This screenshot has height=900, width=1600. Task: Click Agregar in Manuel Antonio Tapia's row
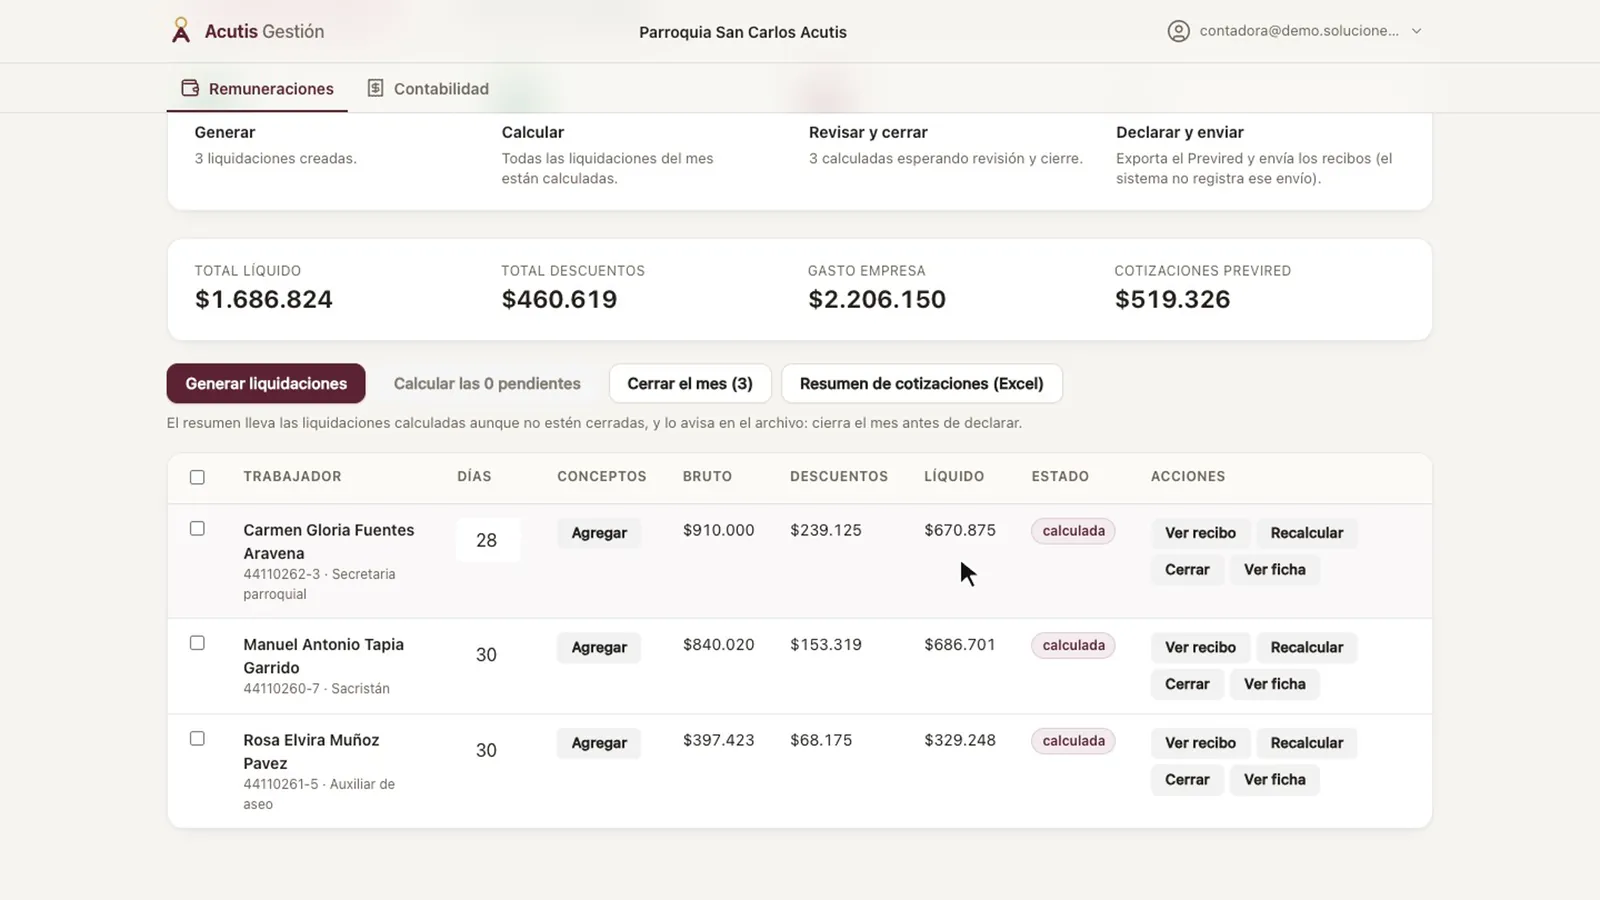[x=599, y=647]
